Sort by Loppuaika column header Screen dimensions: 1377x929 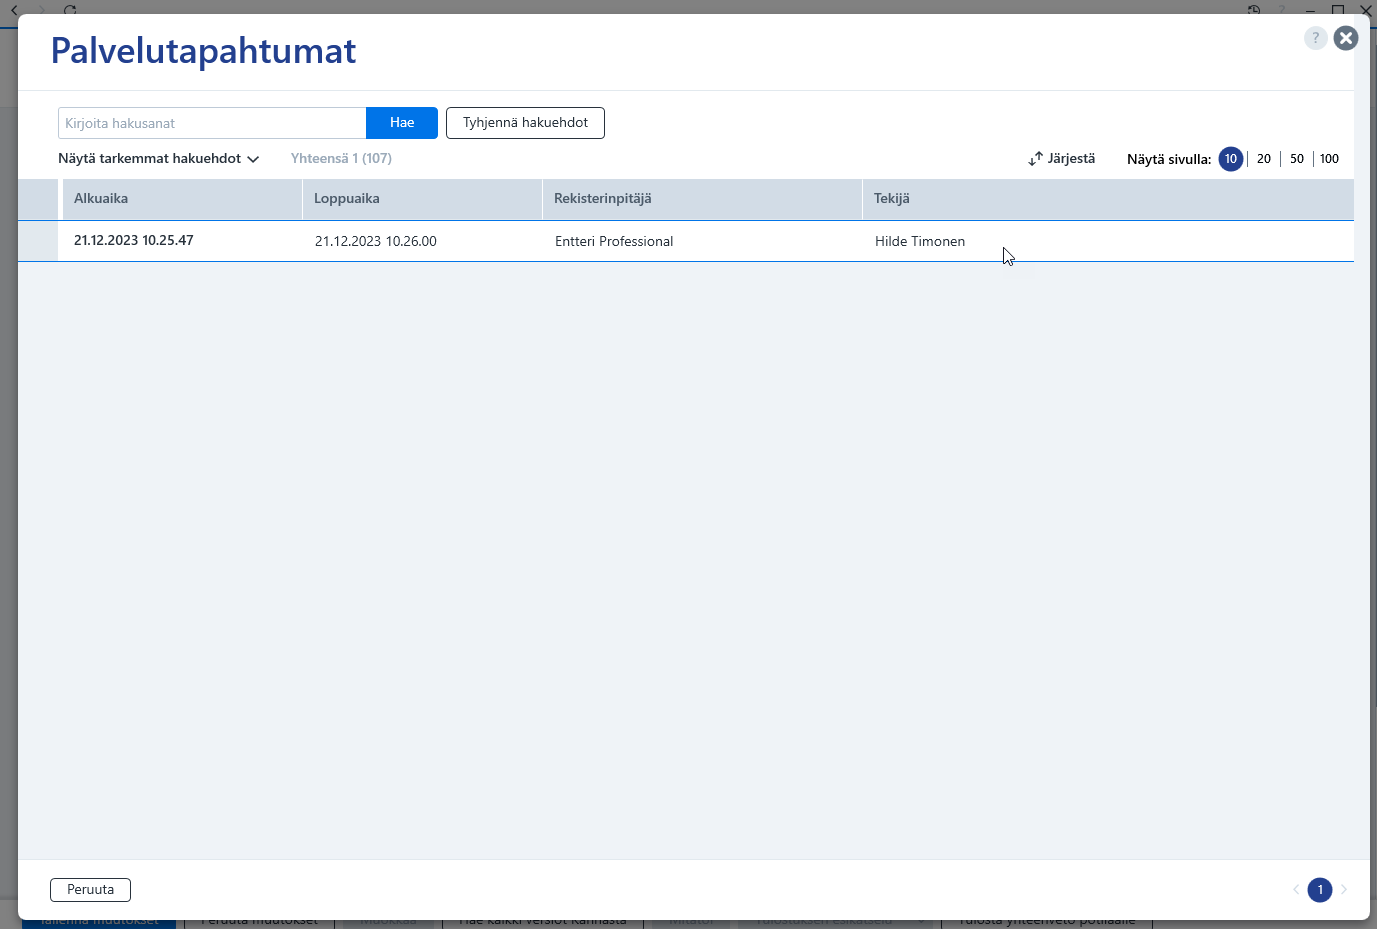(422, 199)
